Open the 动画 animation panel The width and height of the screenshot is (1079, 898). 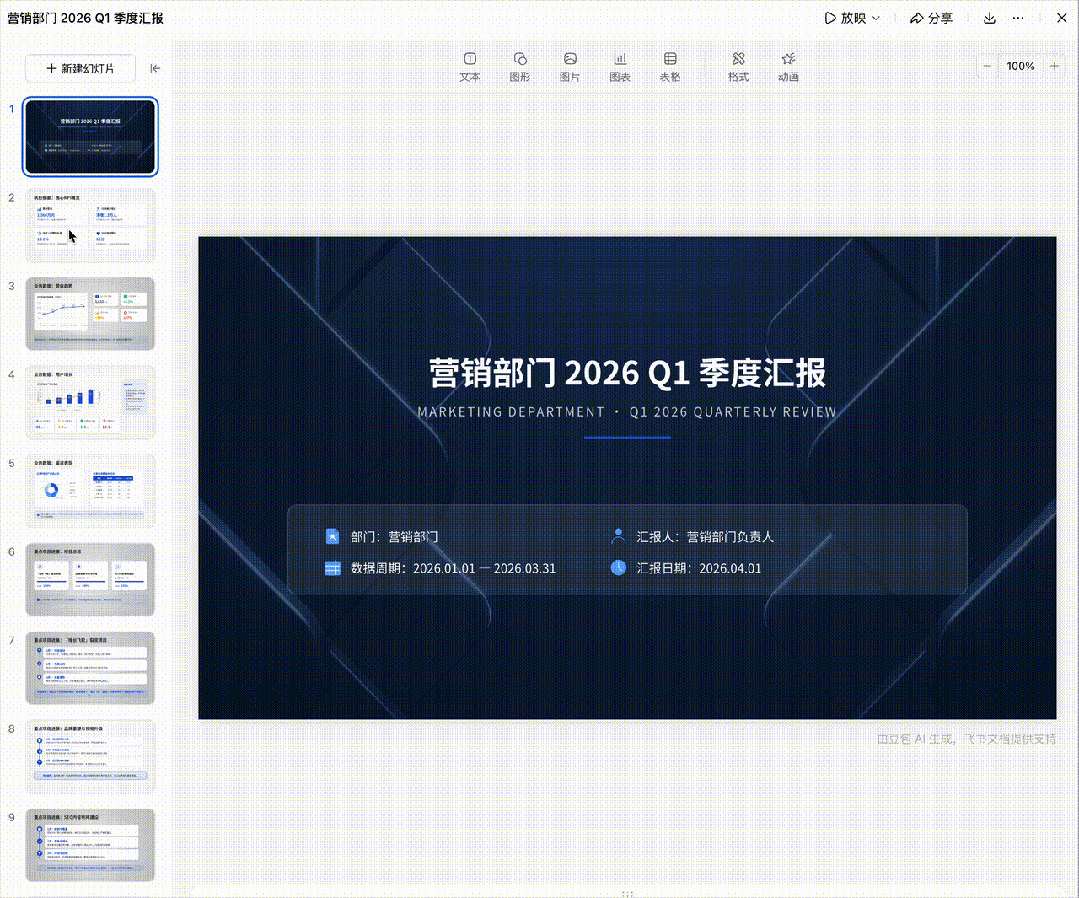point(788,66)
